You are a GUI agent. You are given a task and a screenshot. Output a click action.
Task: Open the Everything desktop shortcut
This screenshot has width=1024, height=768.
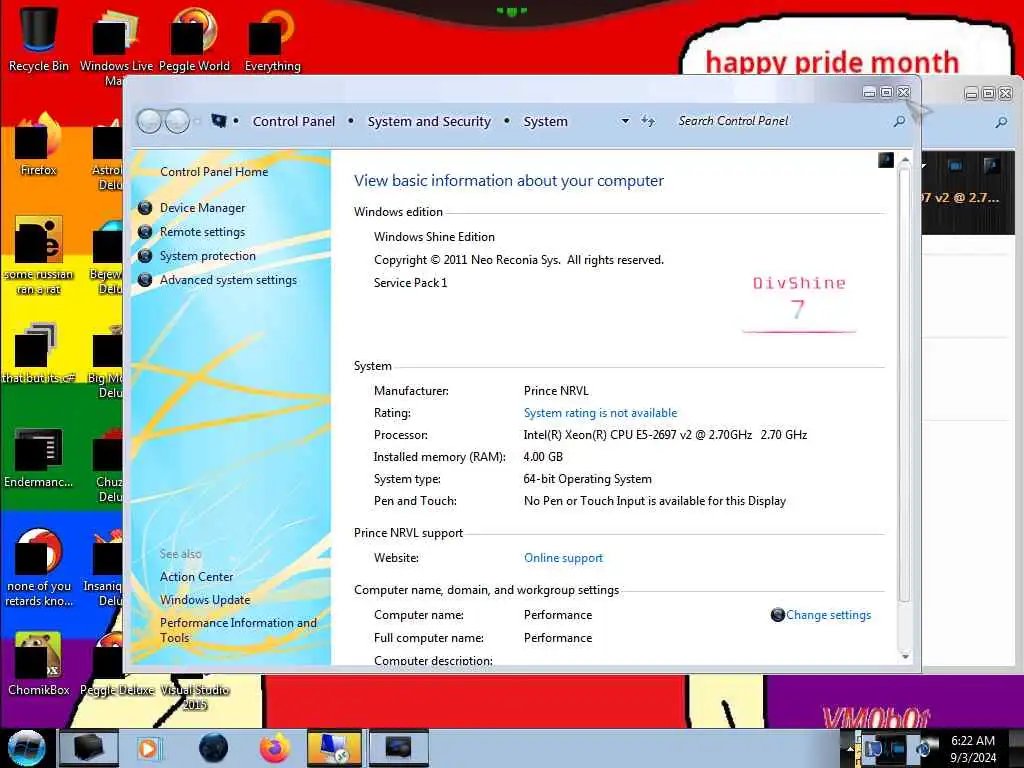tap(272, 38)
